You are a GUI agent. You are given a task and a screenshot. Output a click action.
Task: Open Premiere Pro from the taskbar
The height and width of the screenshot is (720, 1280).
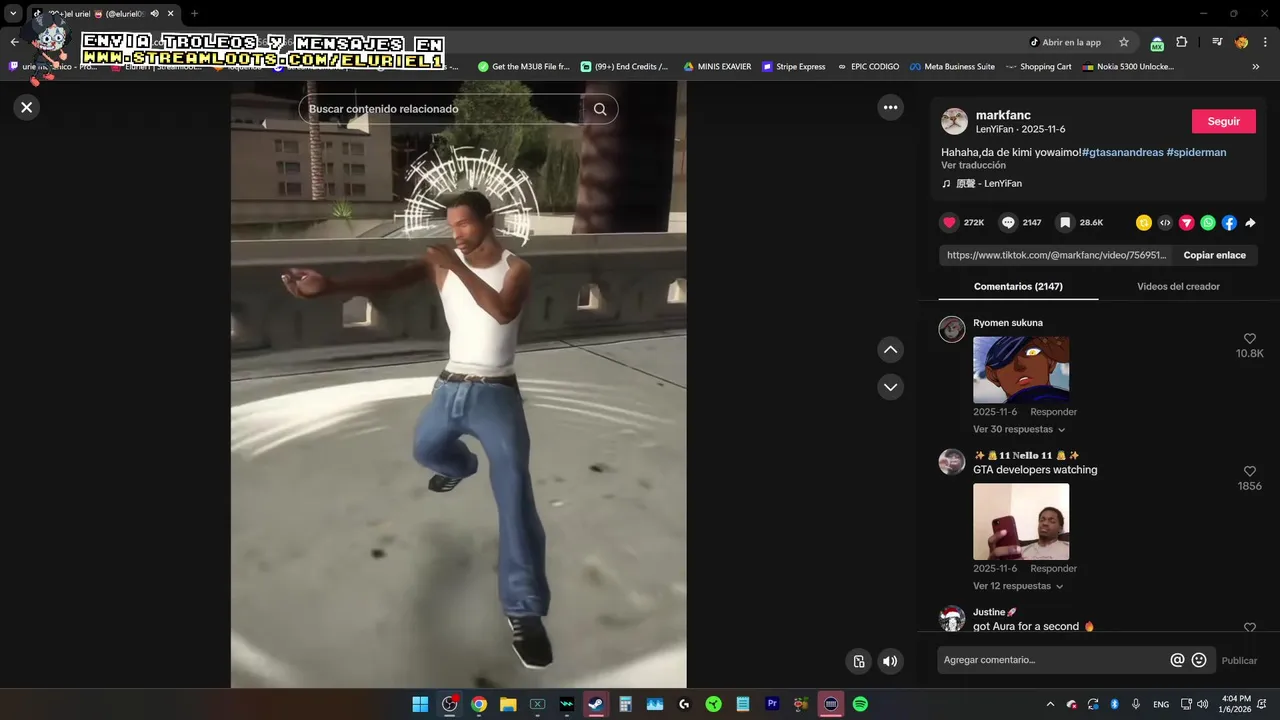tap(772, 704)
